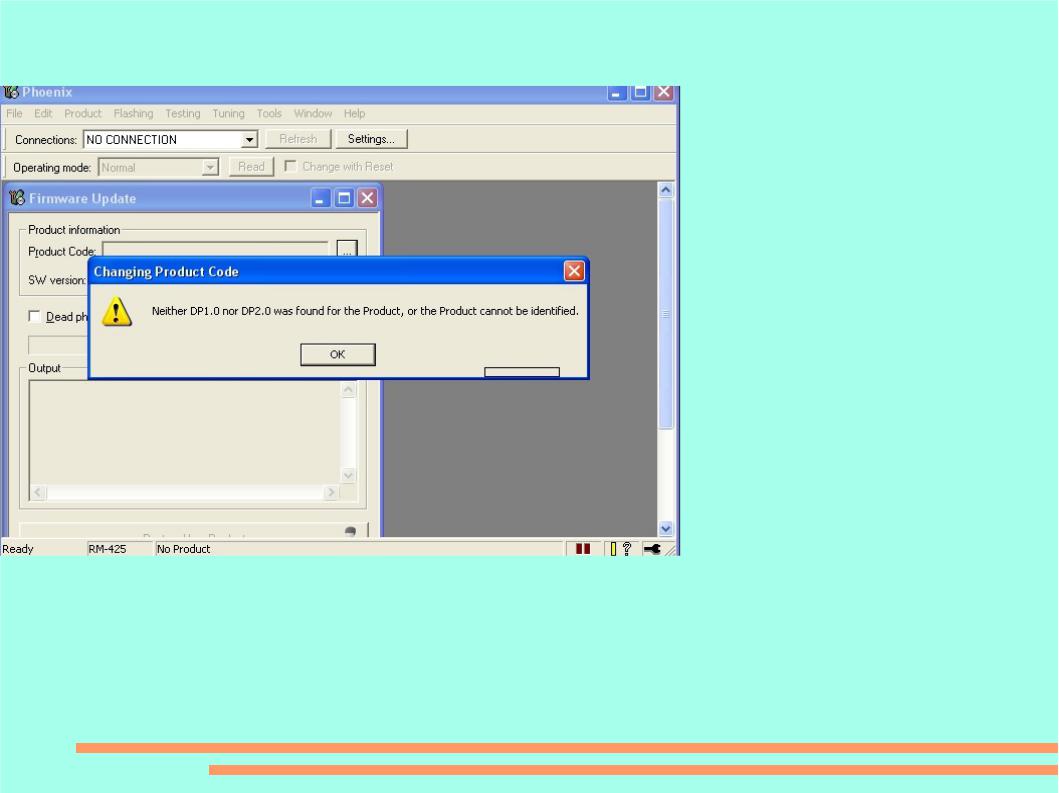Expand the Connections dropdown
This screenshot has width=1059, height=793.
coord(249,140)
